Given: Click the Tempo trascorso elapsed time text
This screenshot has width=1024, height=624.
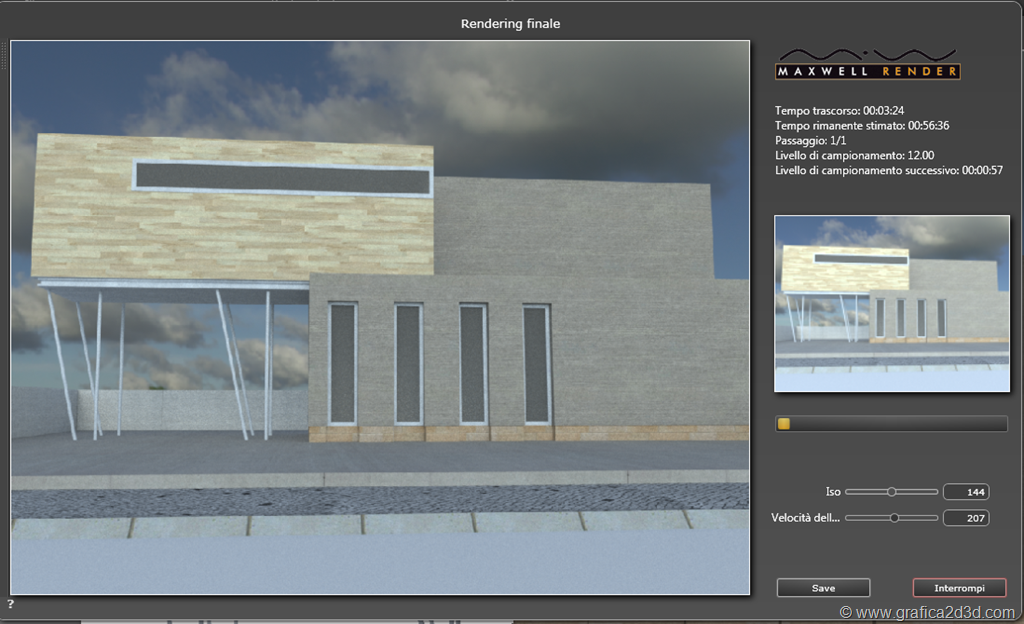Looking at the screenshot, I should [x=840, y=110].
